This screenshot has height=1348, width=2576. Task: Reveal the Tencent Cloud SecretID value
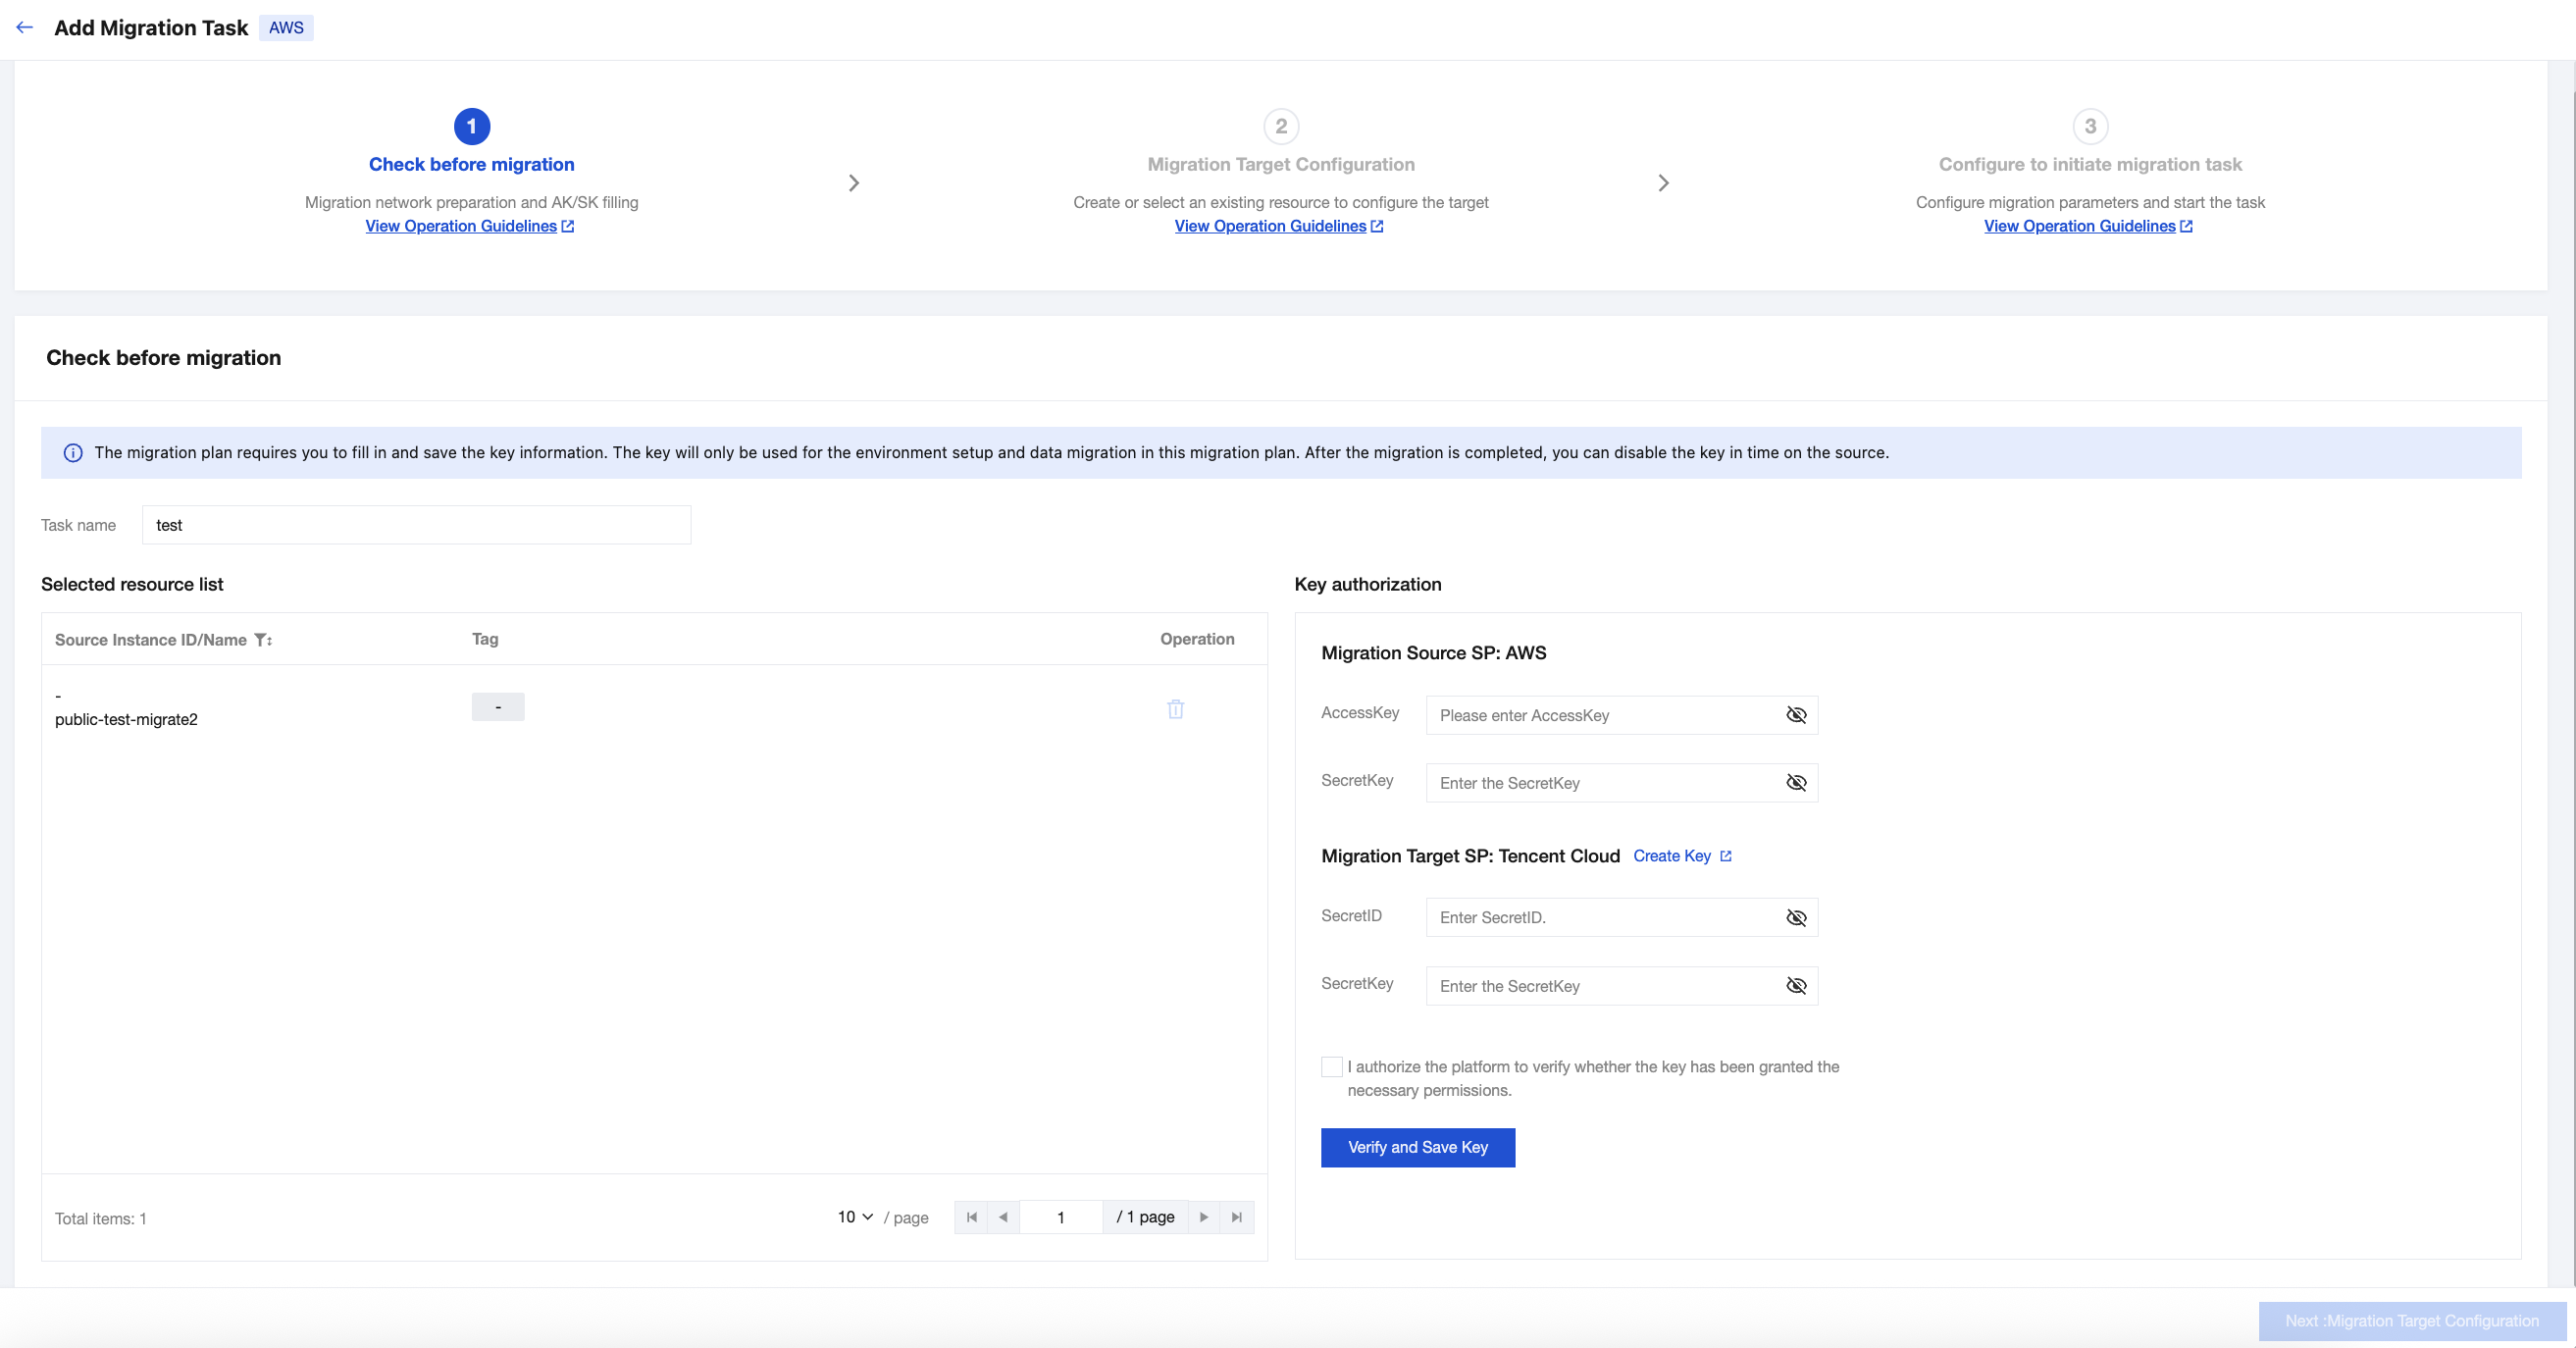point(1796,918)
